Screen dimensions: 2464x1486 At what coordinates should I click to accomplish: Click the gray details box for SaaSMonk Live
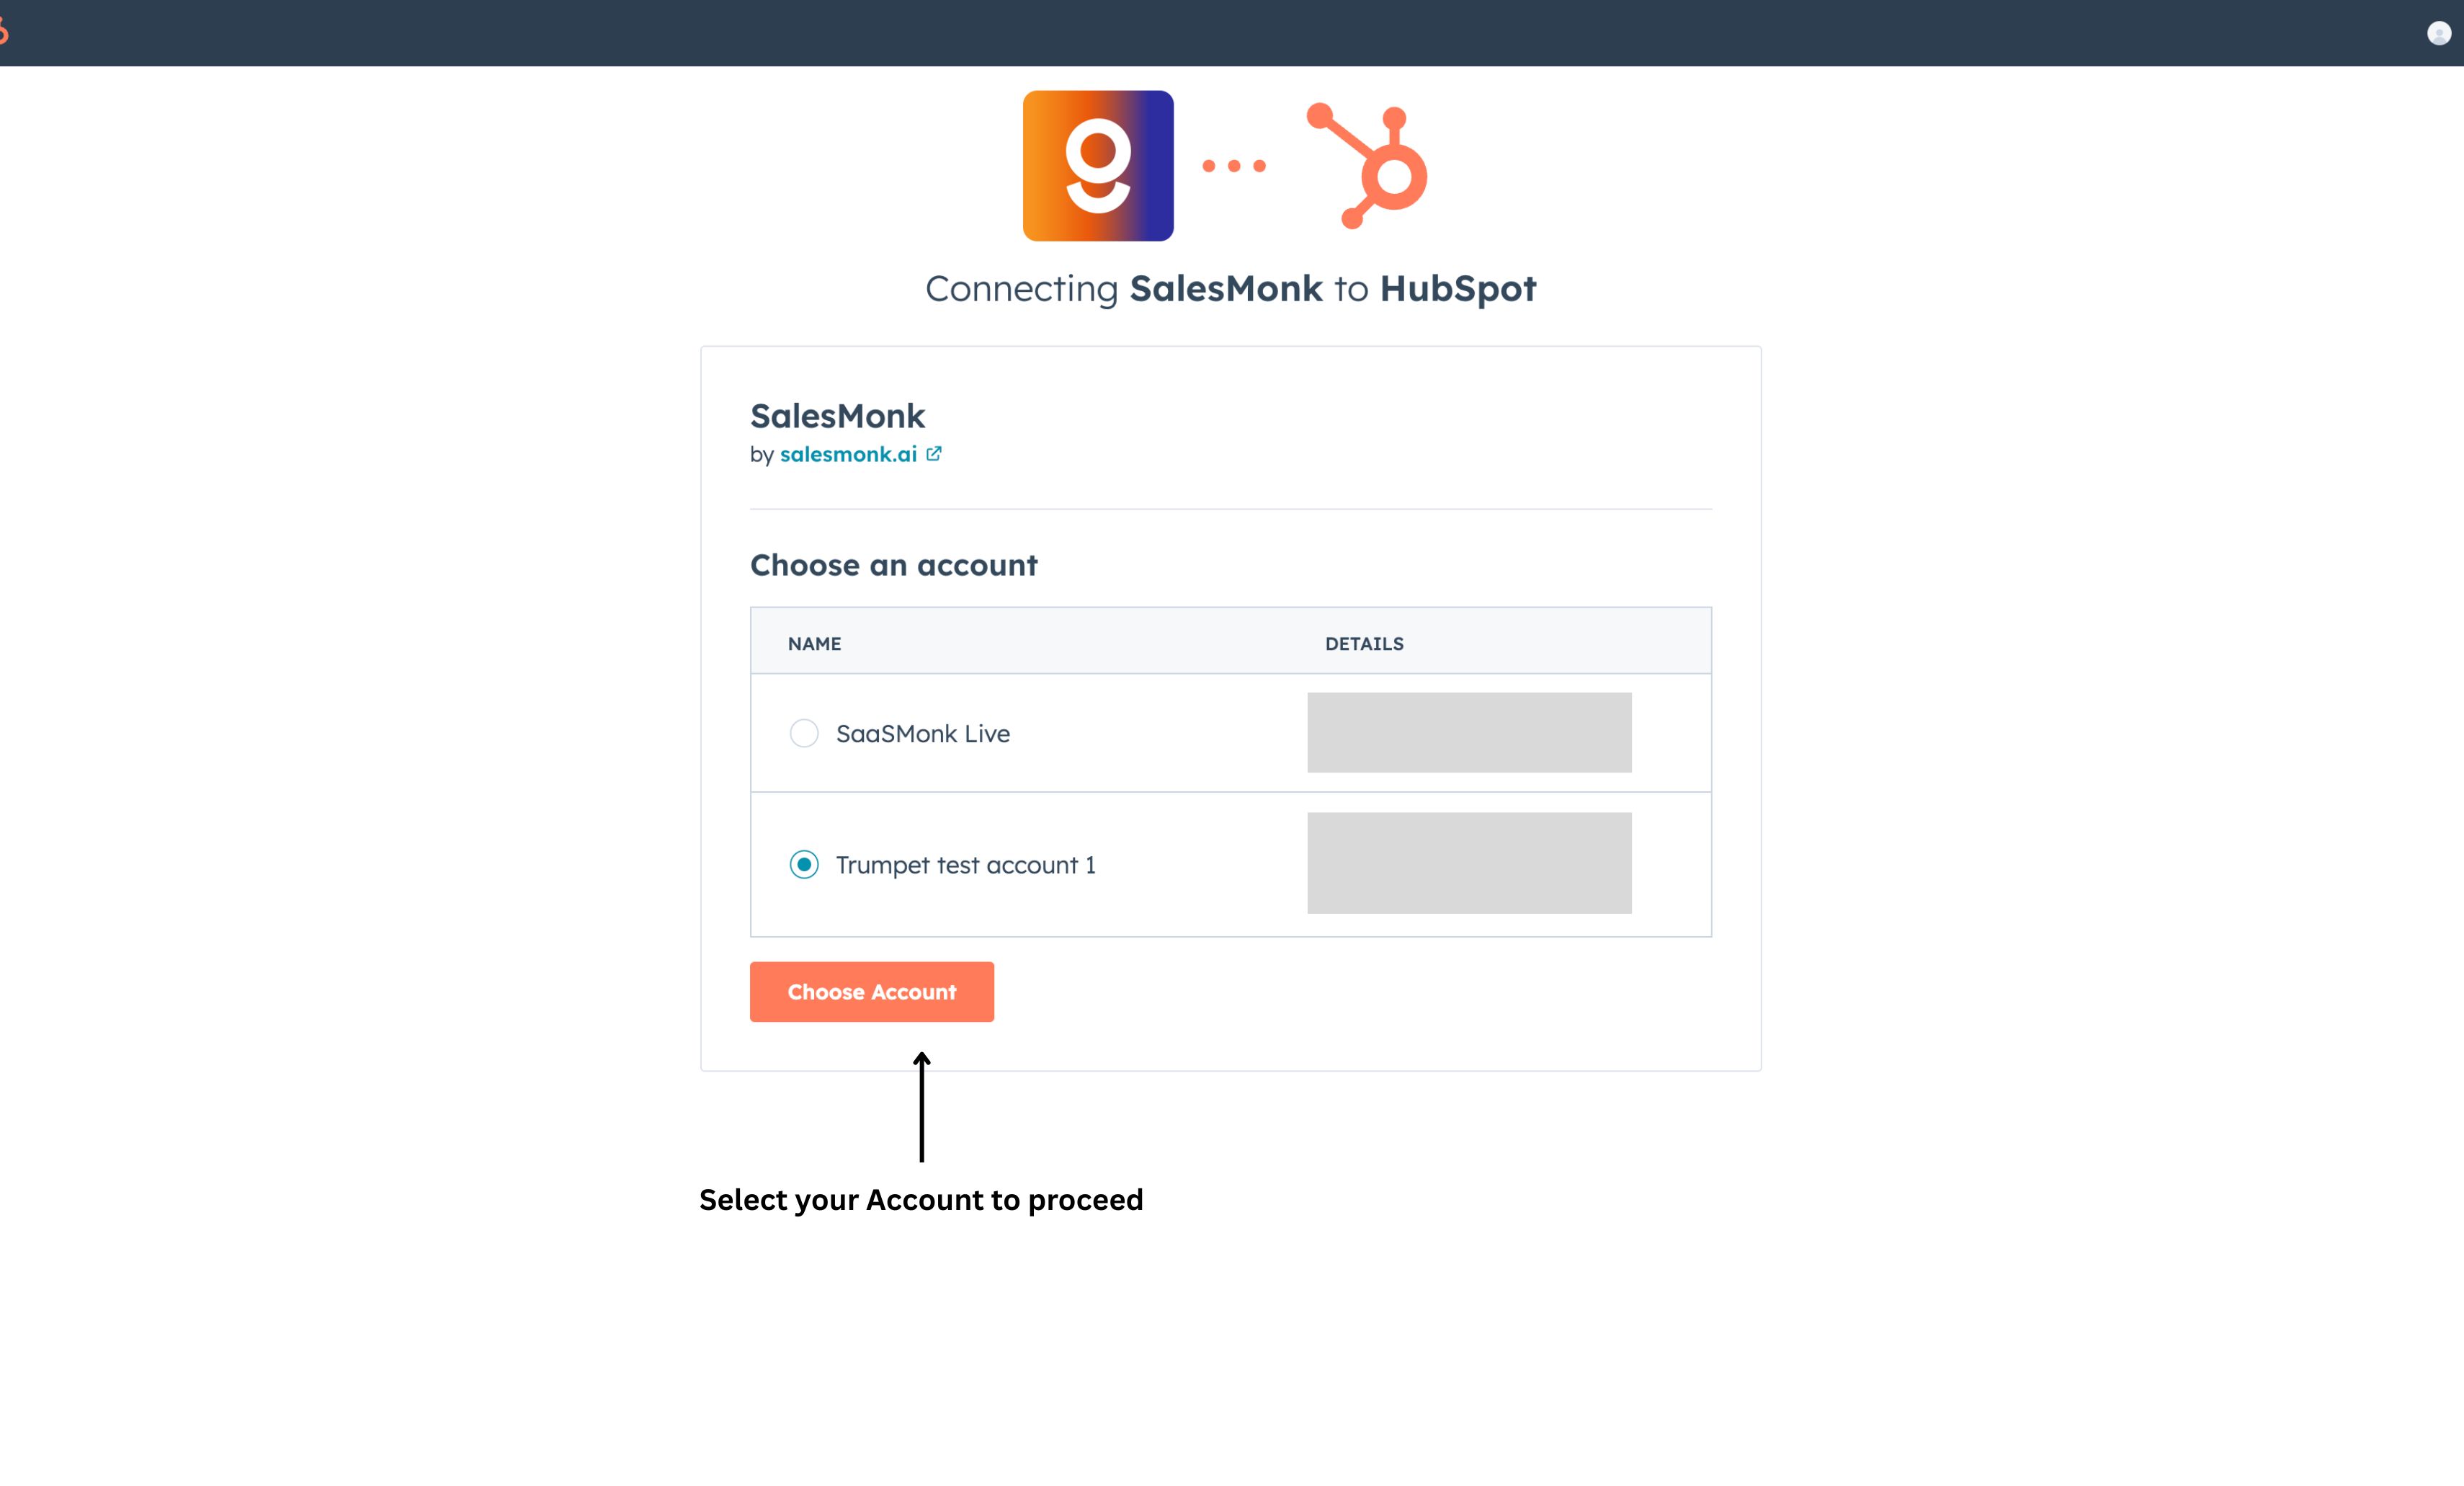(1469, 733)
